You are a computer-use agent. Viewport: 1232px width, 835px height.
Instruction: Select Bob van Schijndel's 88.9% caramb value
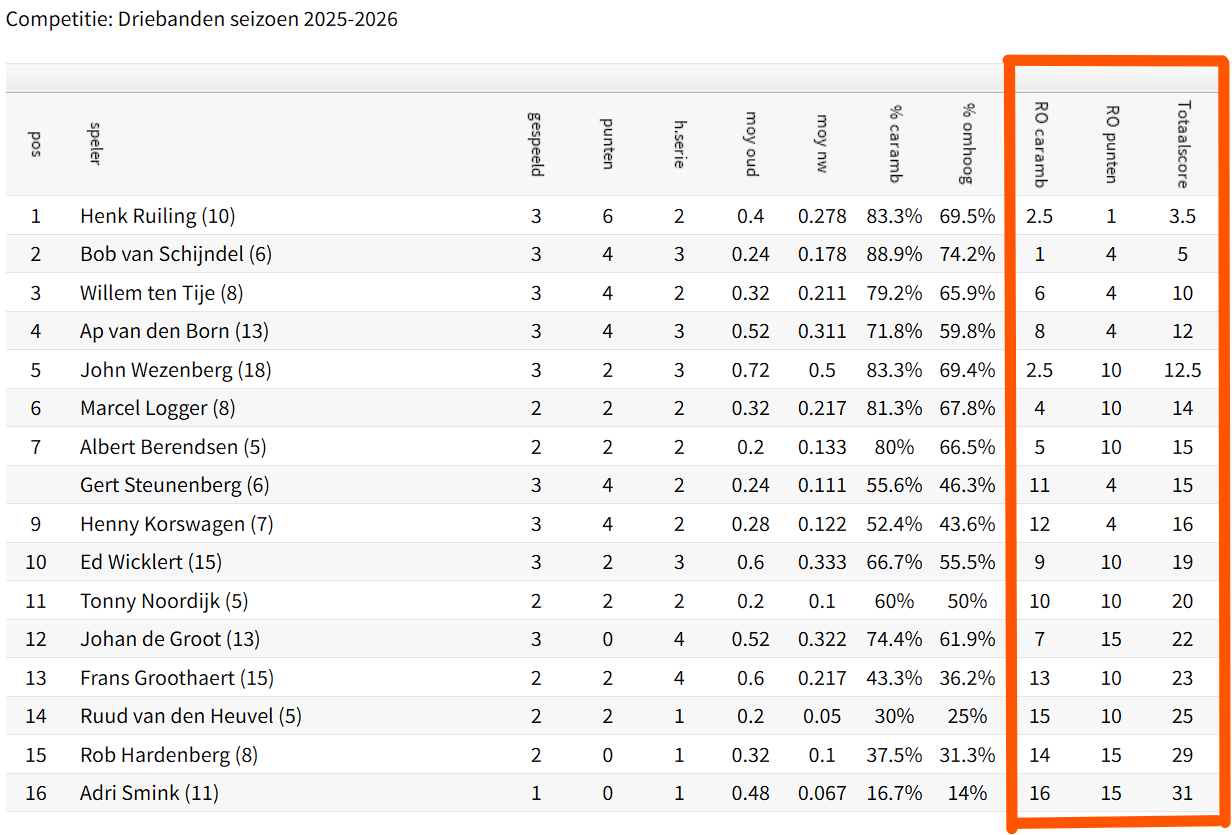(894, 254)
